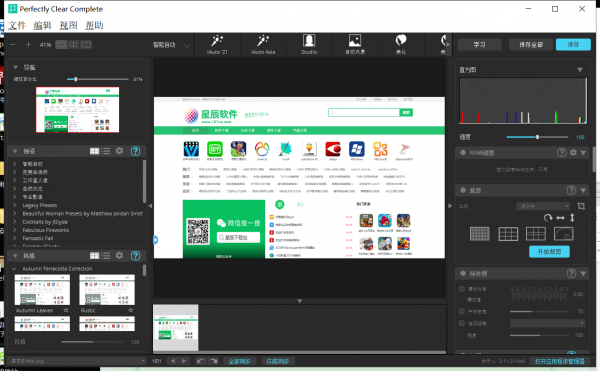Enable the third preprocessing checkbox with dropdown
This screenshot has height=371, width=600.
(462, 323)
